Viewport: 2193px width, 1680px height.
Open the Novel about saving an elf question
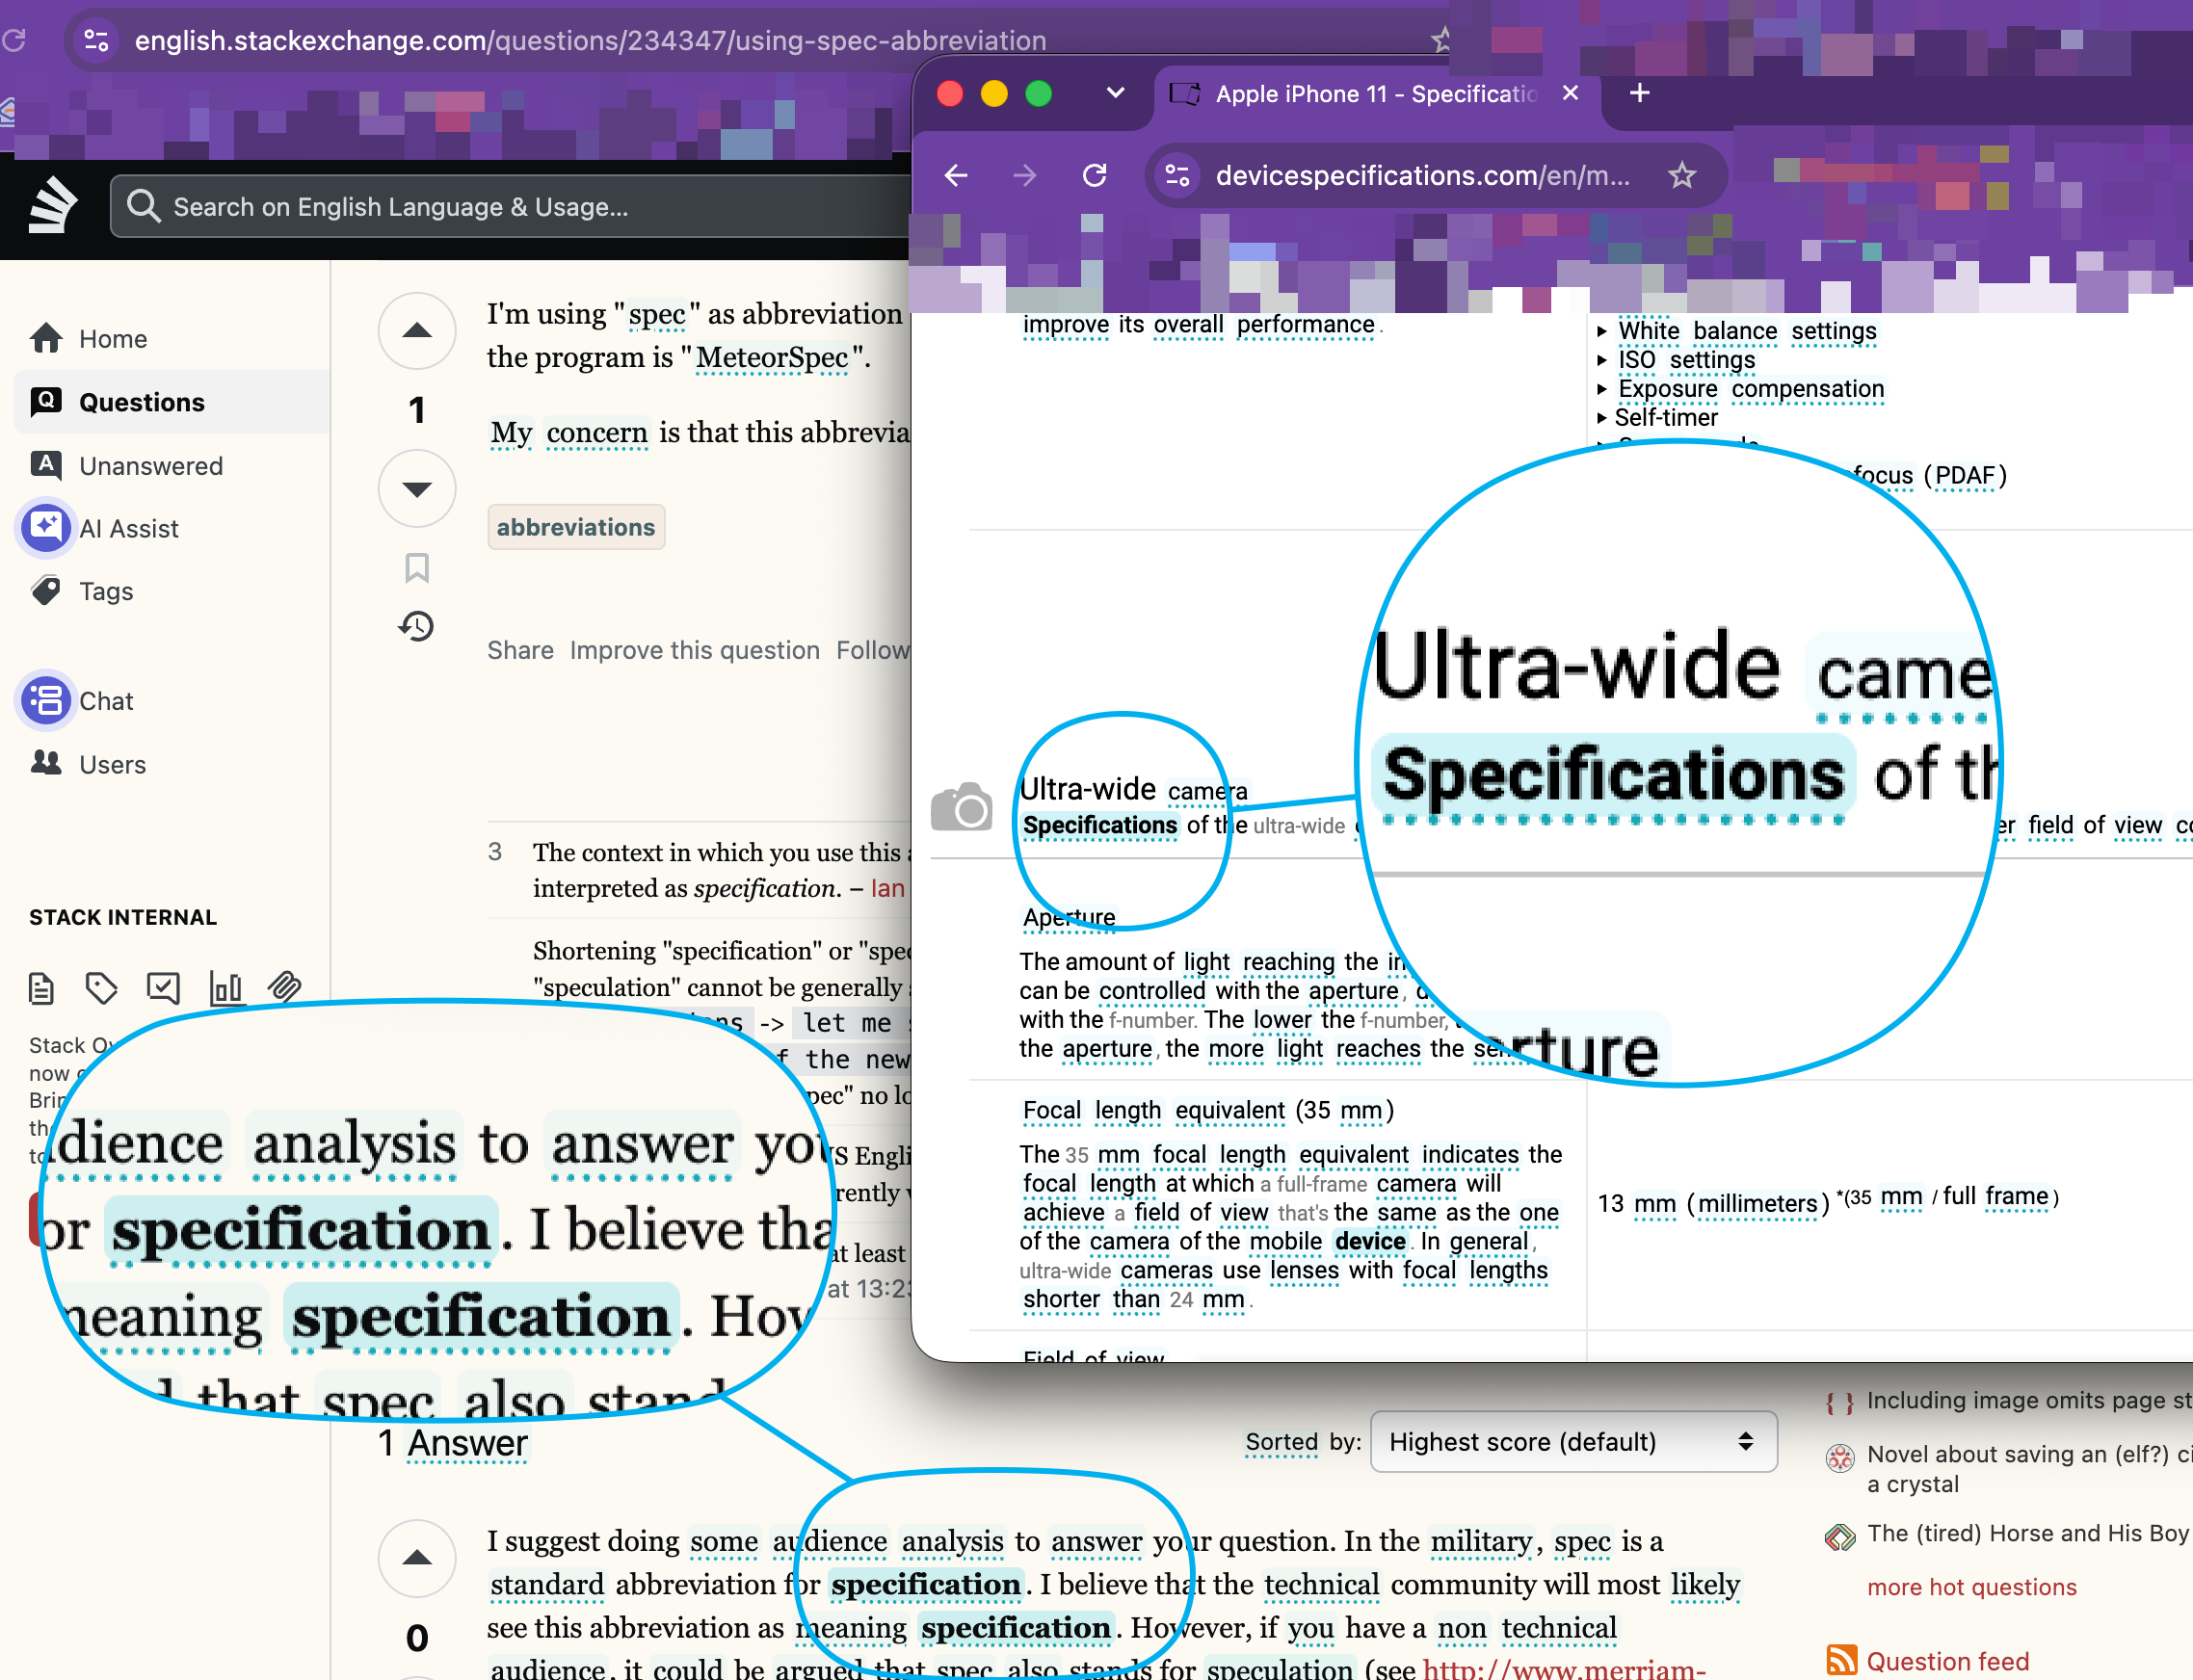[x=2029, y=1468]
